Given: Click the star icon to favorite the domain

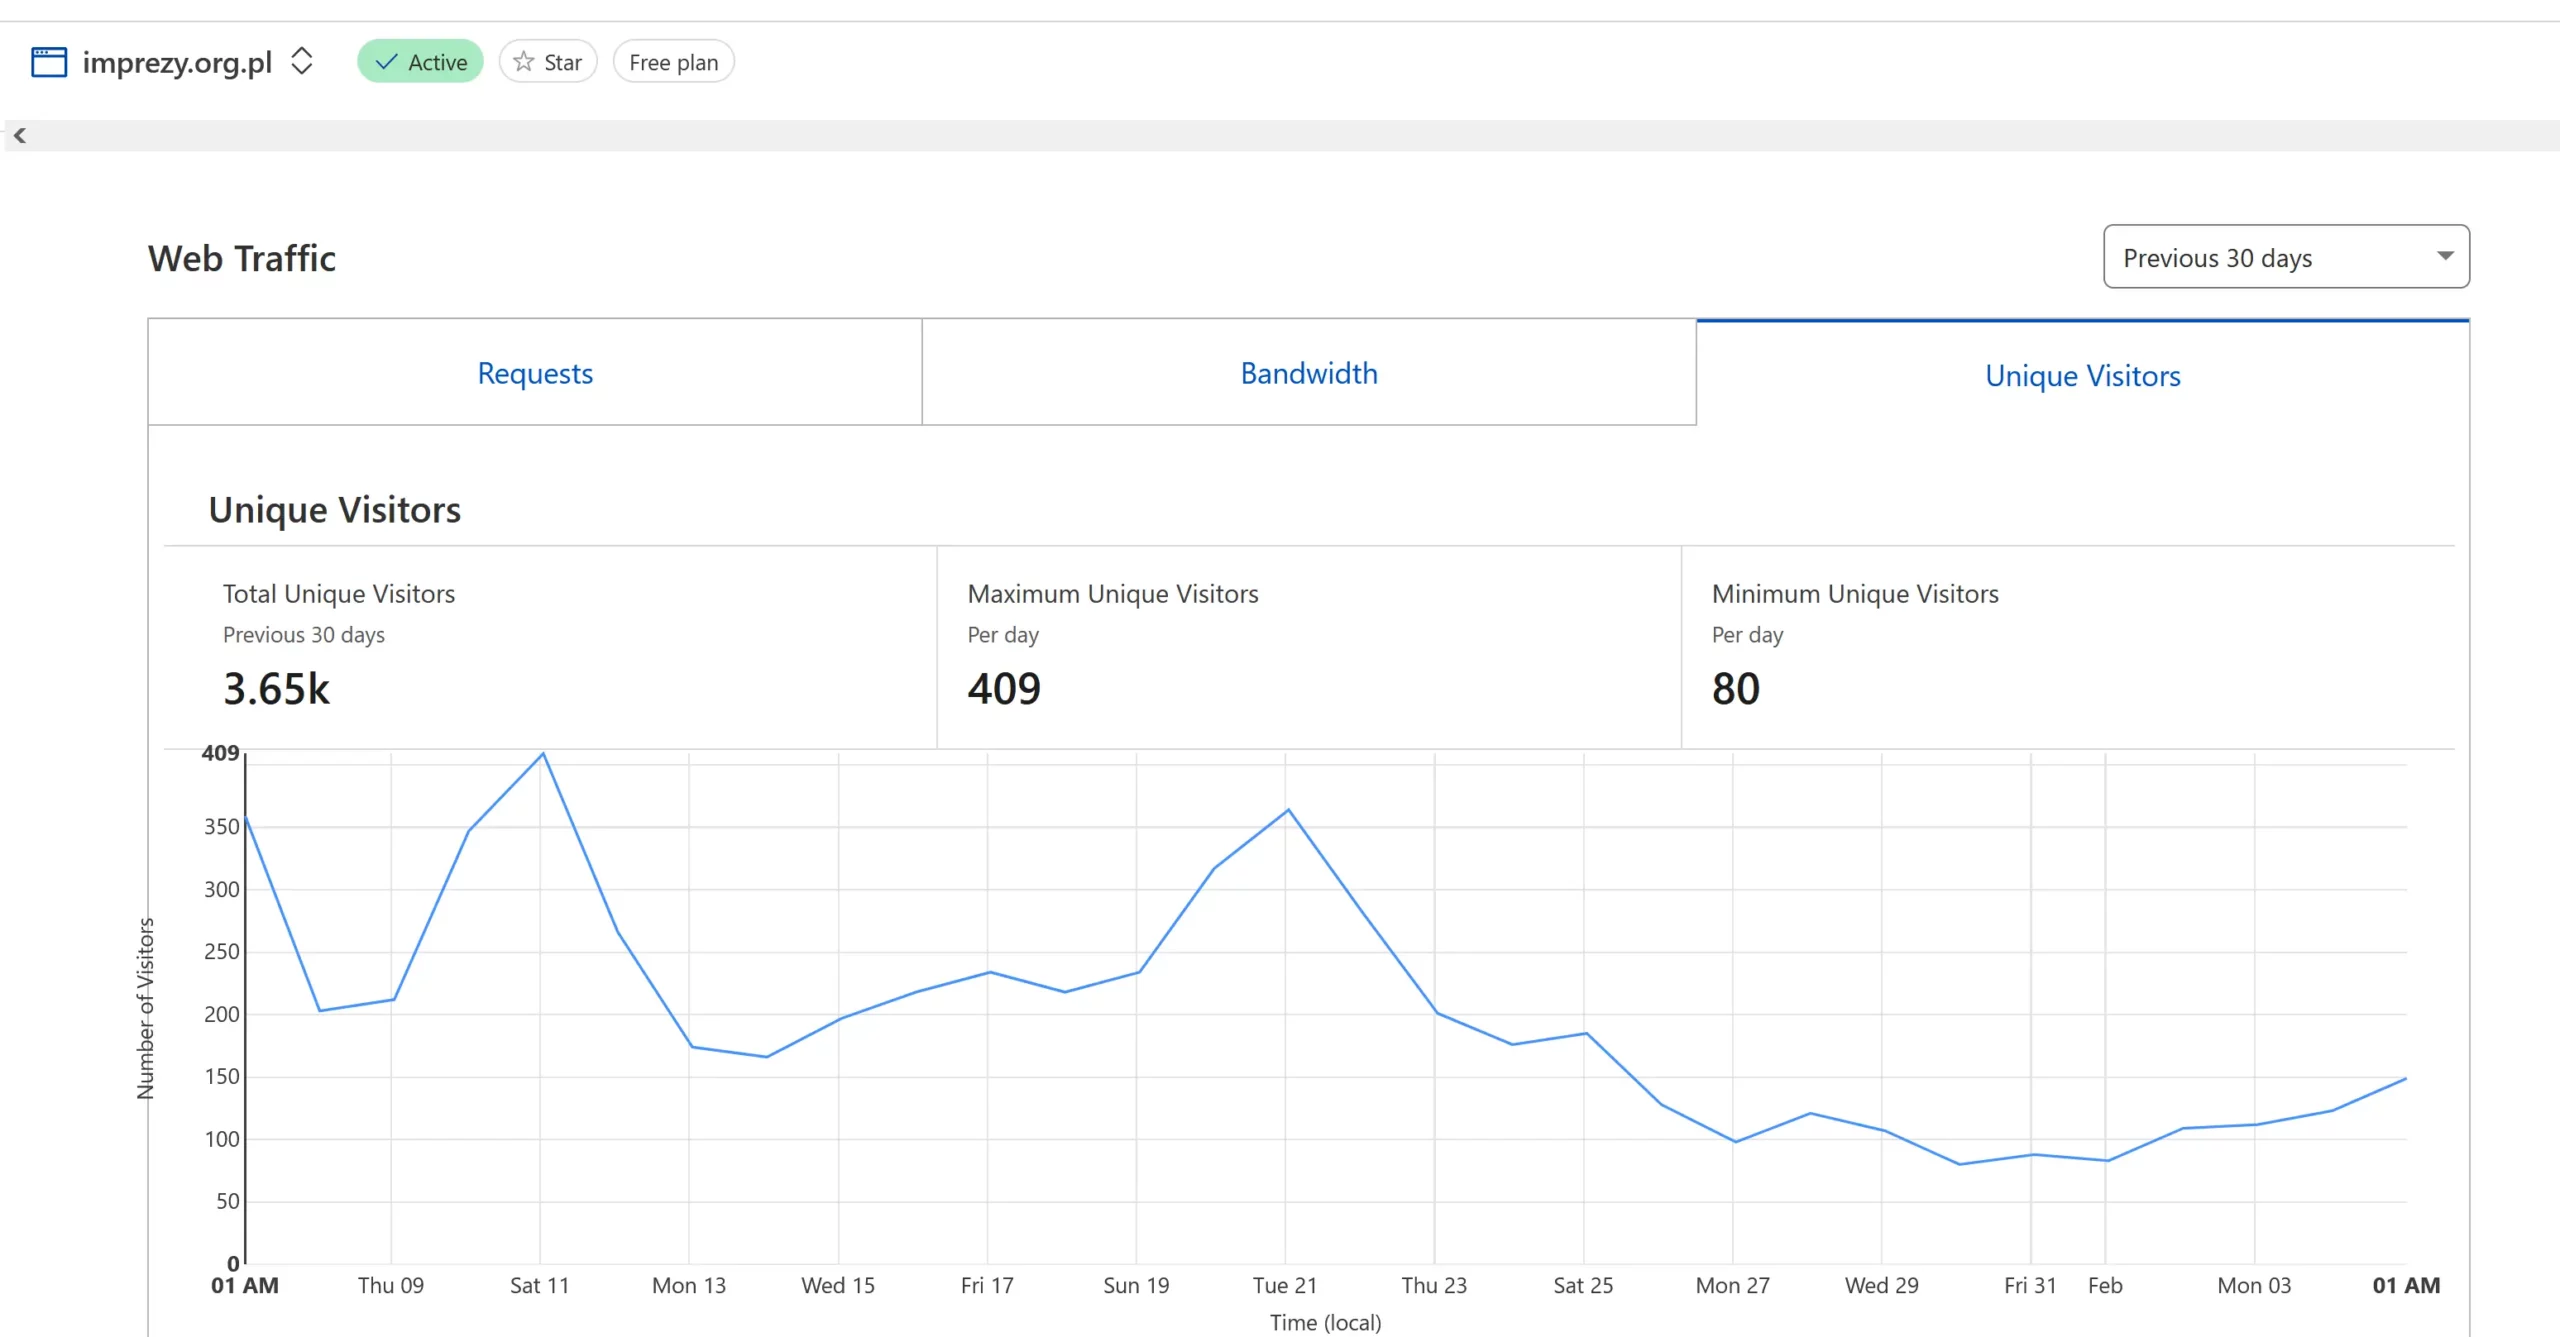Looking at the screenshot, I should (523, 62).
